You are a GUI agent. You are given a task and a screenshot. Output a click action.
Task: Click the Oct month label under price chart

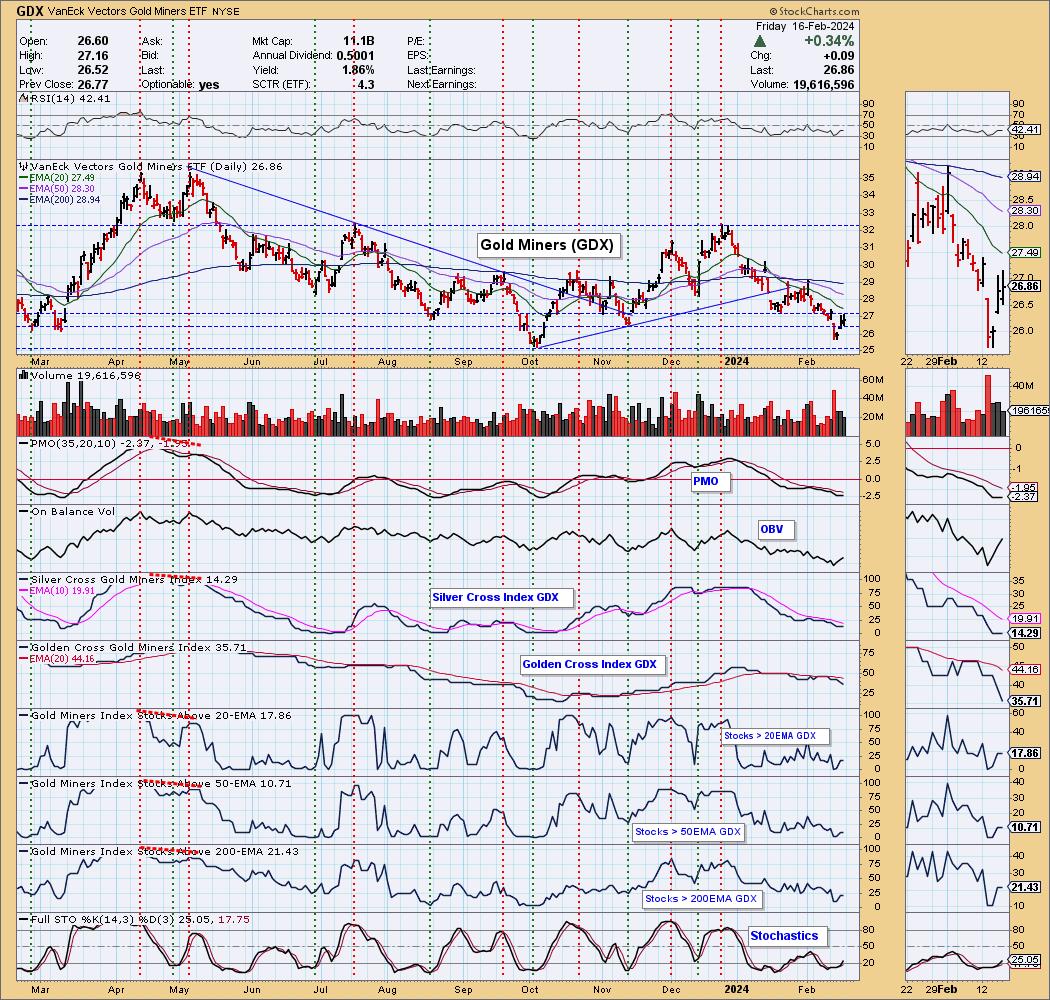coord(530,362)
